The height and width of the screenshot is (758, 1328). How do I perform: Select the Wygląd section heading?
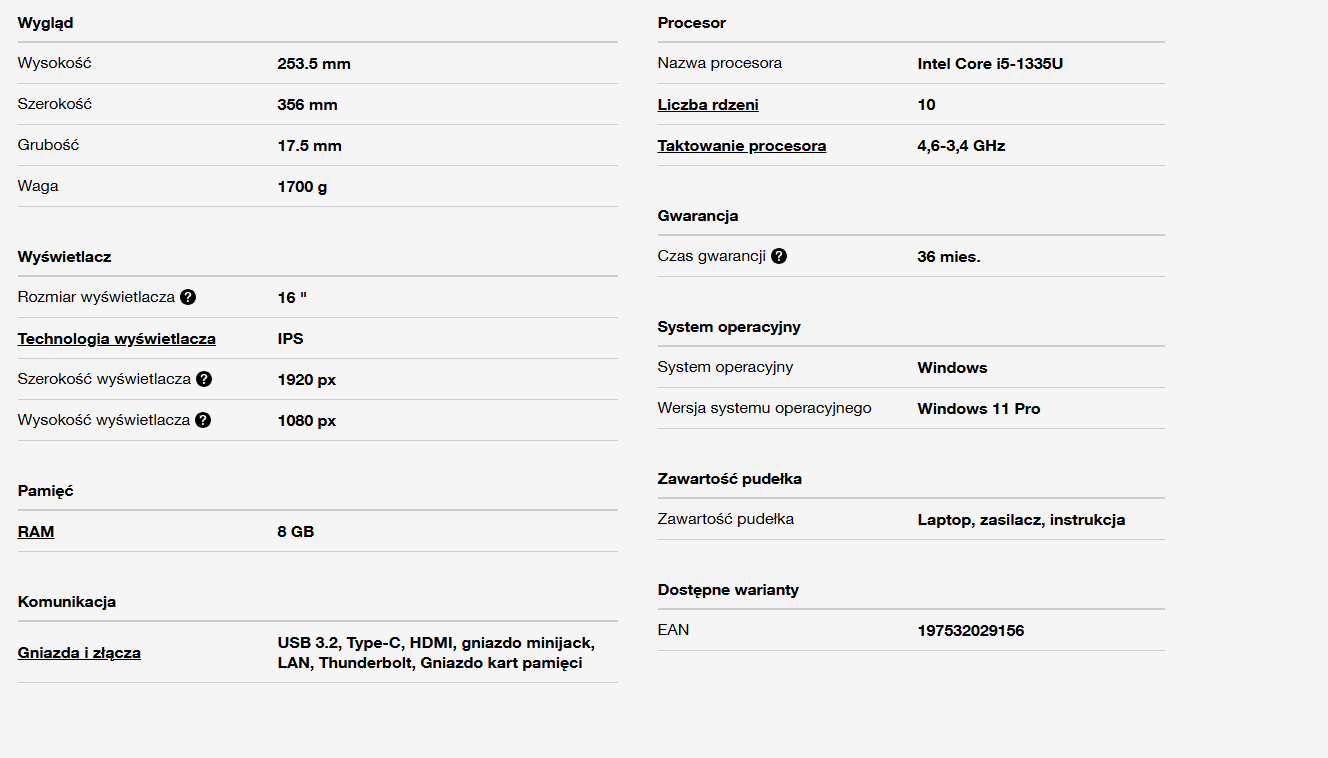pos(46,23)
